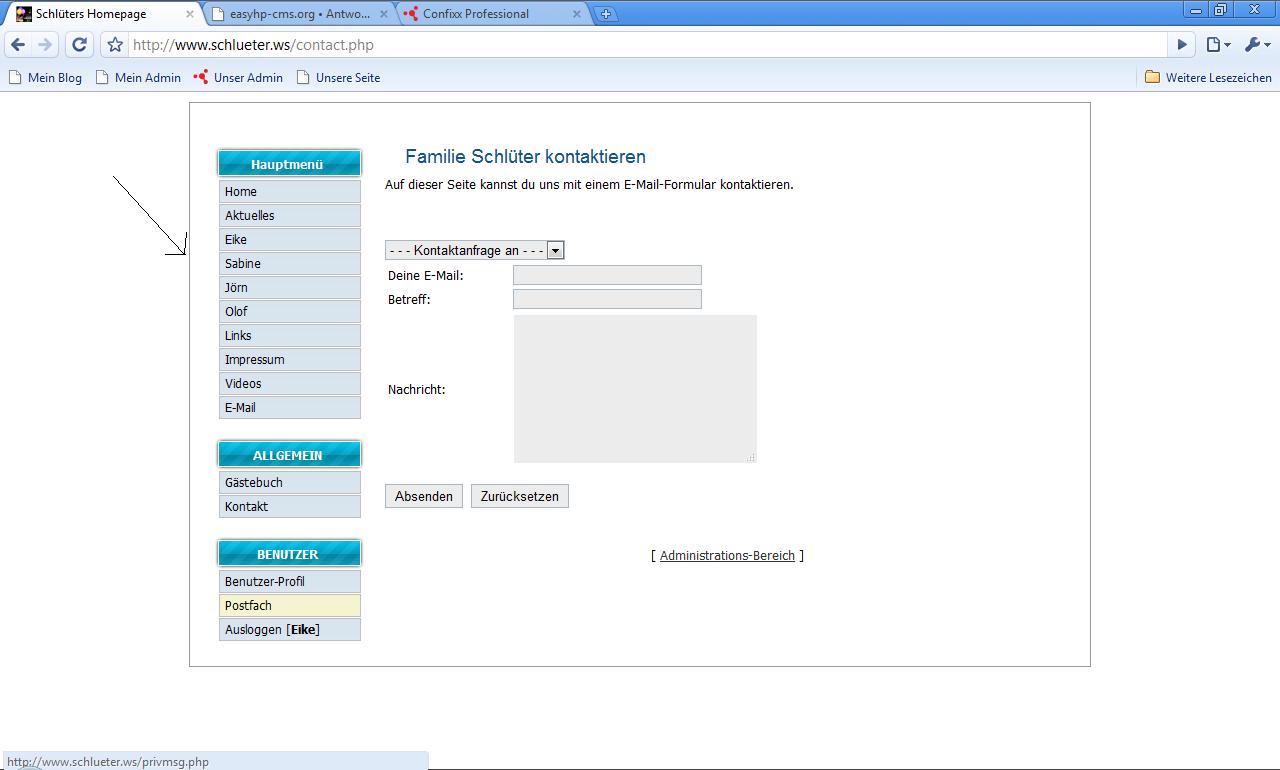The width and height of the screenshot is (1280, 770).
Task: Open the Unser Admin bookmark
Action: (x=238, y=77)
